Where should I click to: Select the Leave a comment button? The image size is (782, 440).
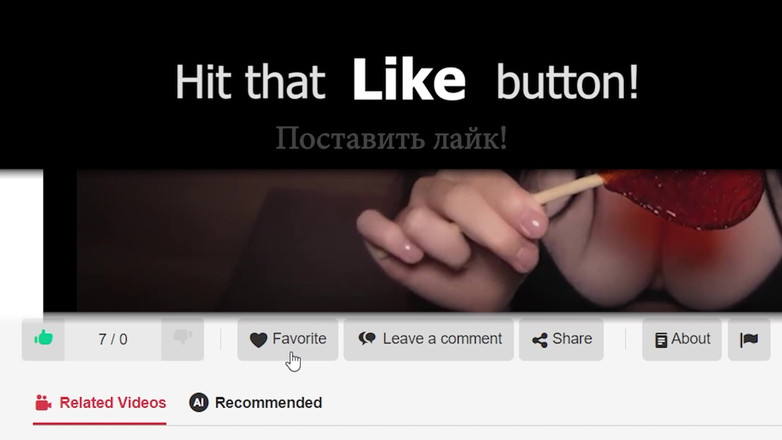[428, 339]
